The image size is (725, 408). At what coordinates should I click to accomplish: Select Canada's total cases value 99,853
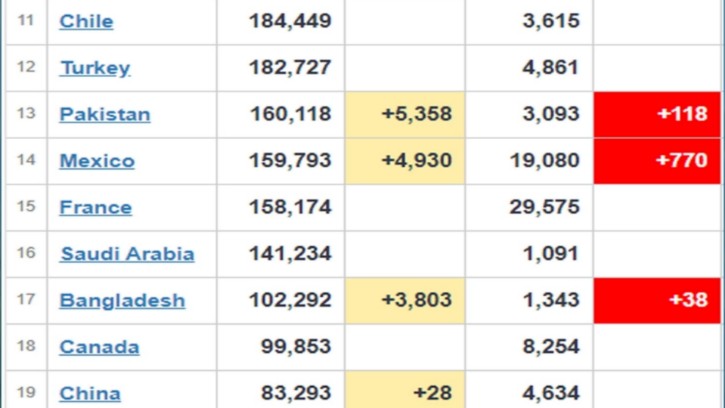click(296, 346)
